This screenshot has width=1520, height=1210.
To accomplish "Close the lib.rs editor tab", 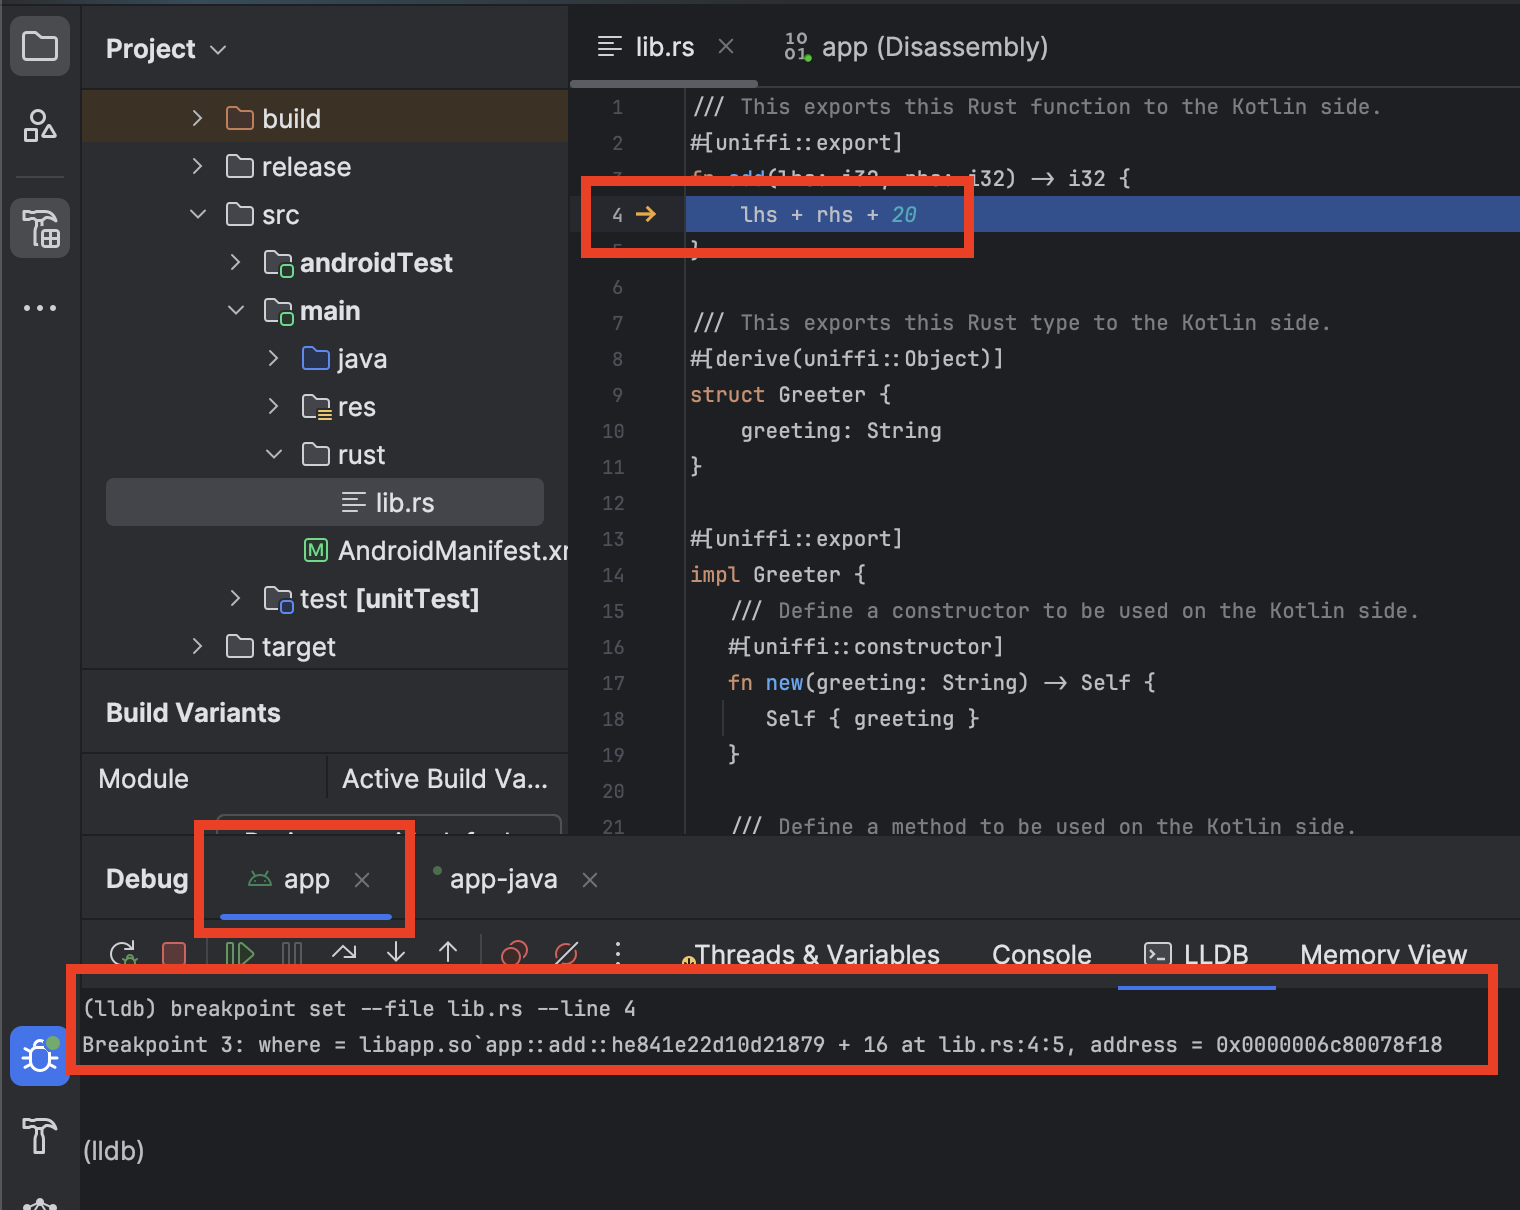I will click(x=726, y=47).
